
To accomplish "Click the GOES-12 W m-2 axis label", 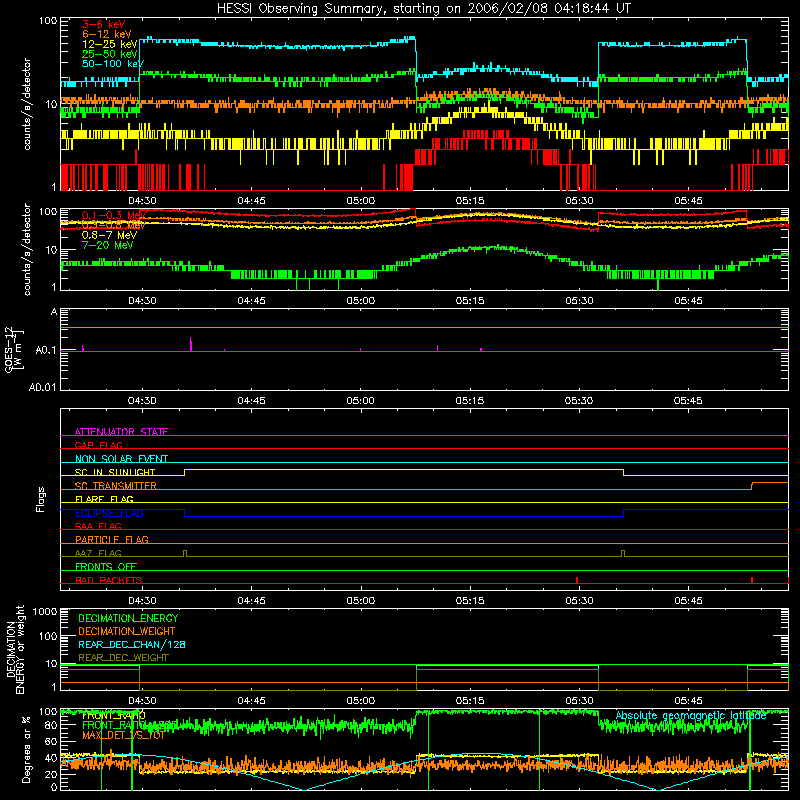I will (x=14, y=349).
